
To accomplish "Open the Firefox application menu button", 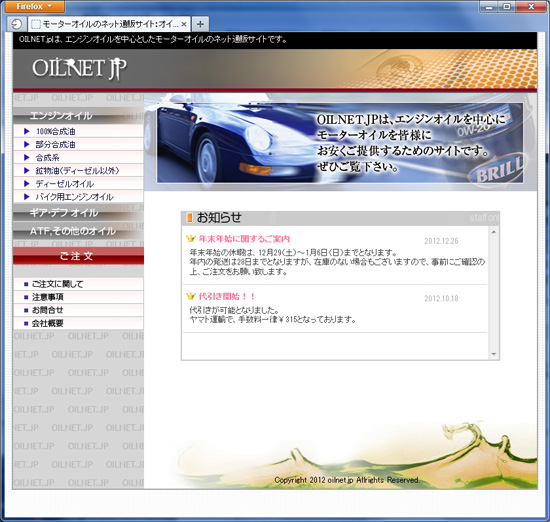I will click(x=34, y=6).
